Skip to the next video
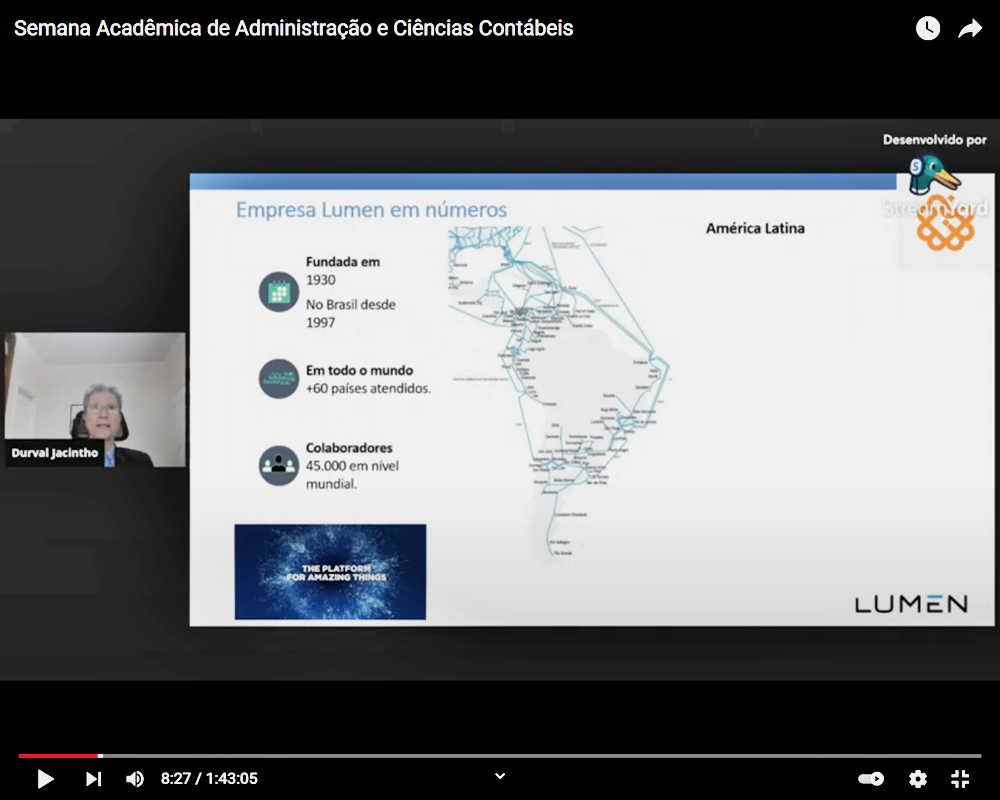The width and height of the screenshot is (1000, 800). [94, 778]
